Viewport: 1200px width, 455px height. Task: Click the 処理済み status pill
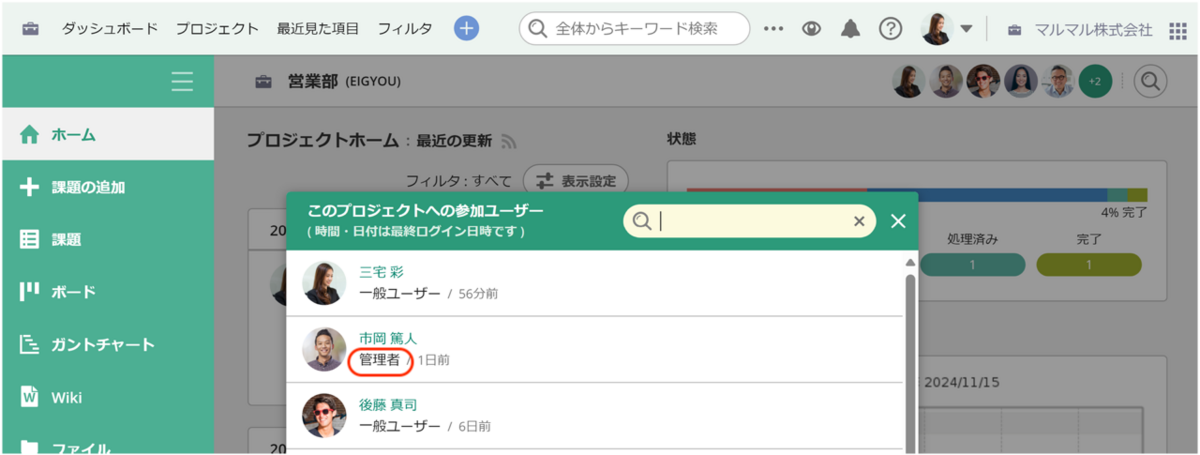pos(973,264)
